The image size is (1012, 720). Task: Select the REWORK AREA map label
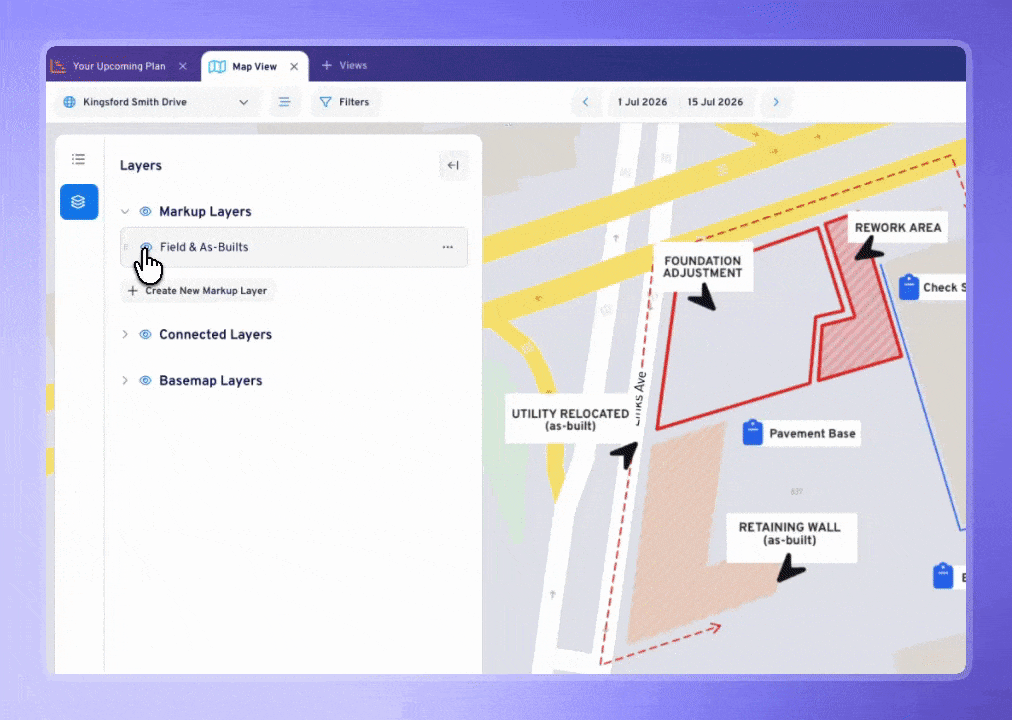pyautogui.click(x=898, y=228)
